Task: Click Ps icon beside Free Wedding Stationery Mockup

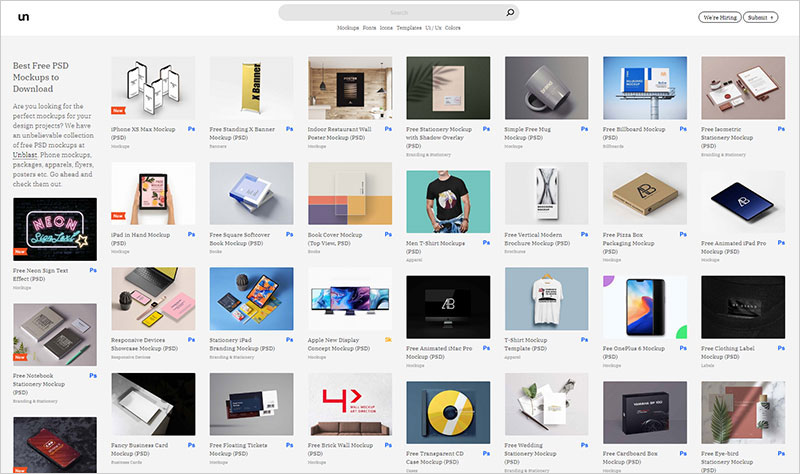Action: coord(585,445)
